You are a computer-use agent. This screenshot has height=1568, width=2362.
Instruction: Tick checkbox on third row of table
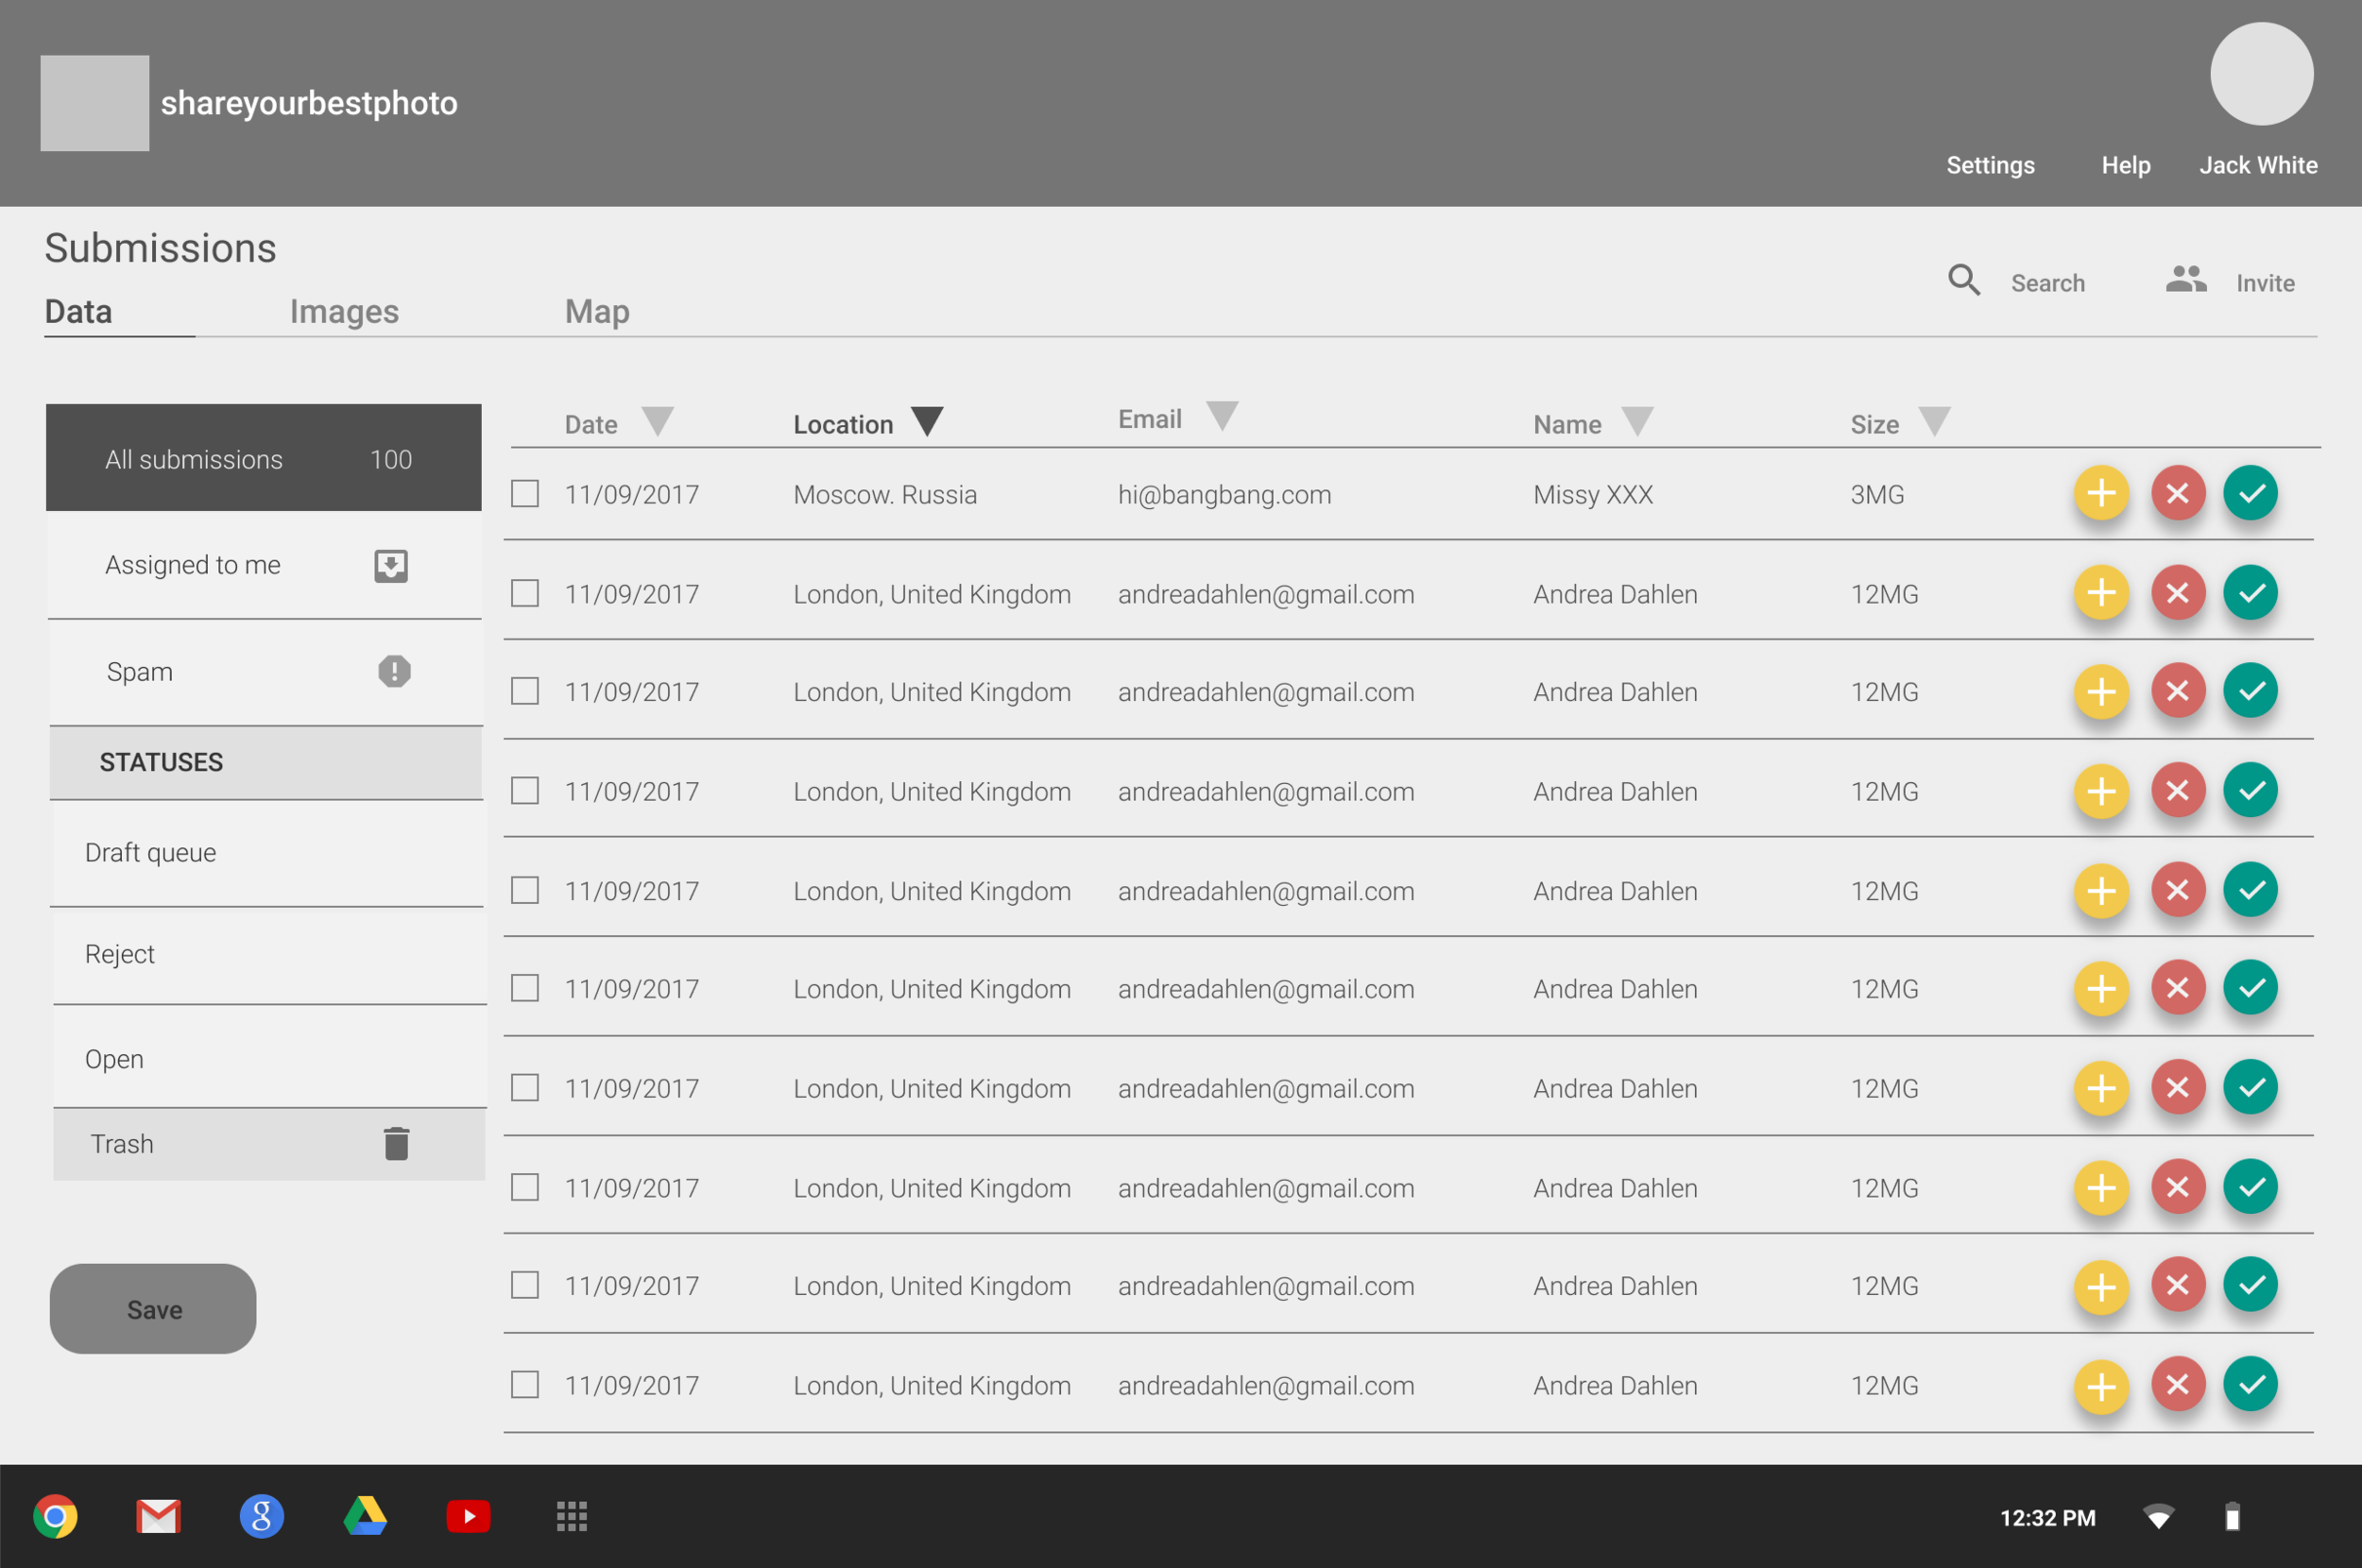[525, 691]
